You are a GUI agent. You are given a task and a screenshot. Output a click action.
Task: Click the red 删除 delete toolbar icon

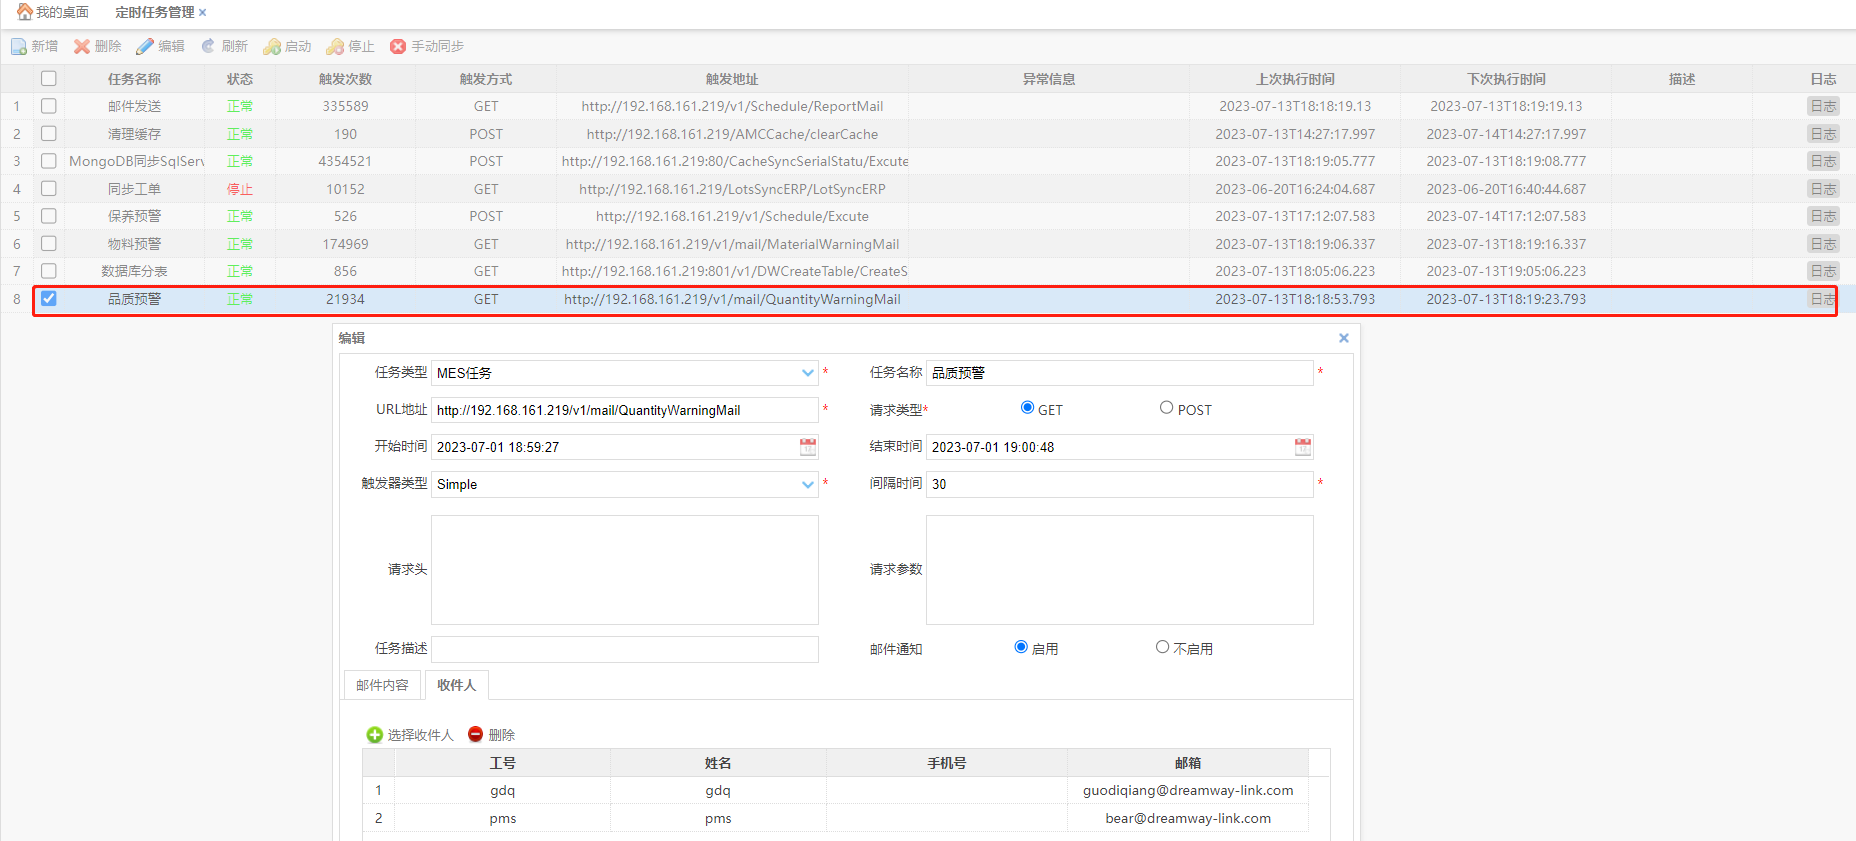coord(82,47)
